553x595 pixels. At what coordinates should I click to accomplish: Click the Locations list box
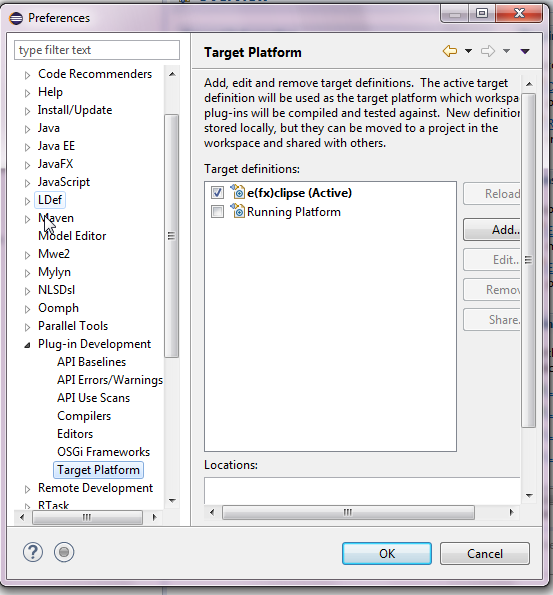click(362, 491)
